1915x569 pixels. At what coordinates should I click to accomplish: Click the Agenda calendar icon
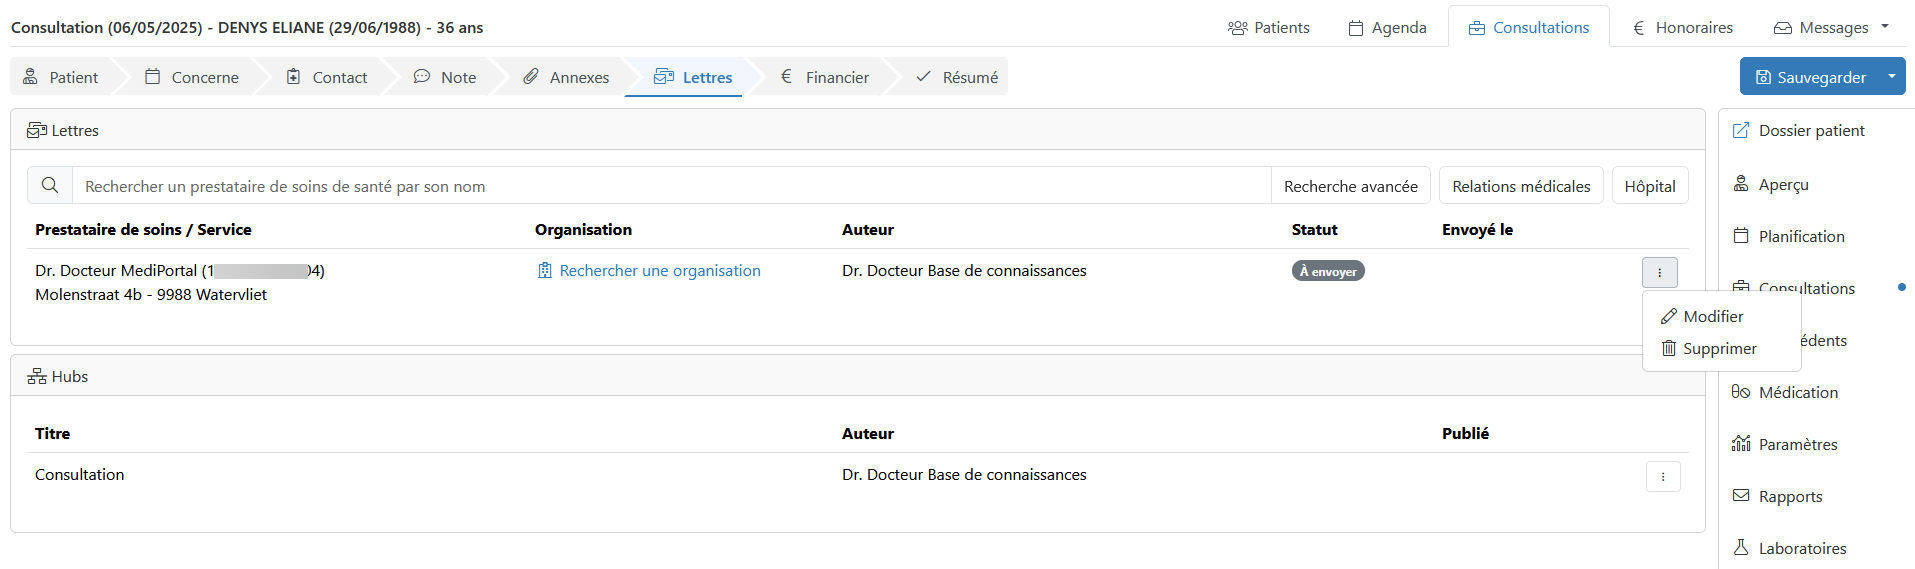click(x=1356, y=28)
